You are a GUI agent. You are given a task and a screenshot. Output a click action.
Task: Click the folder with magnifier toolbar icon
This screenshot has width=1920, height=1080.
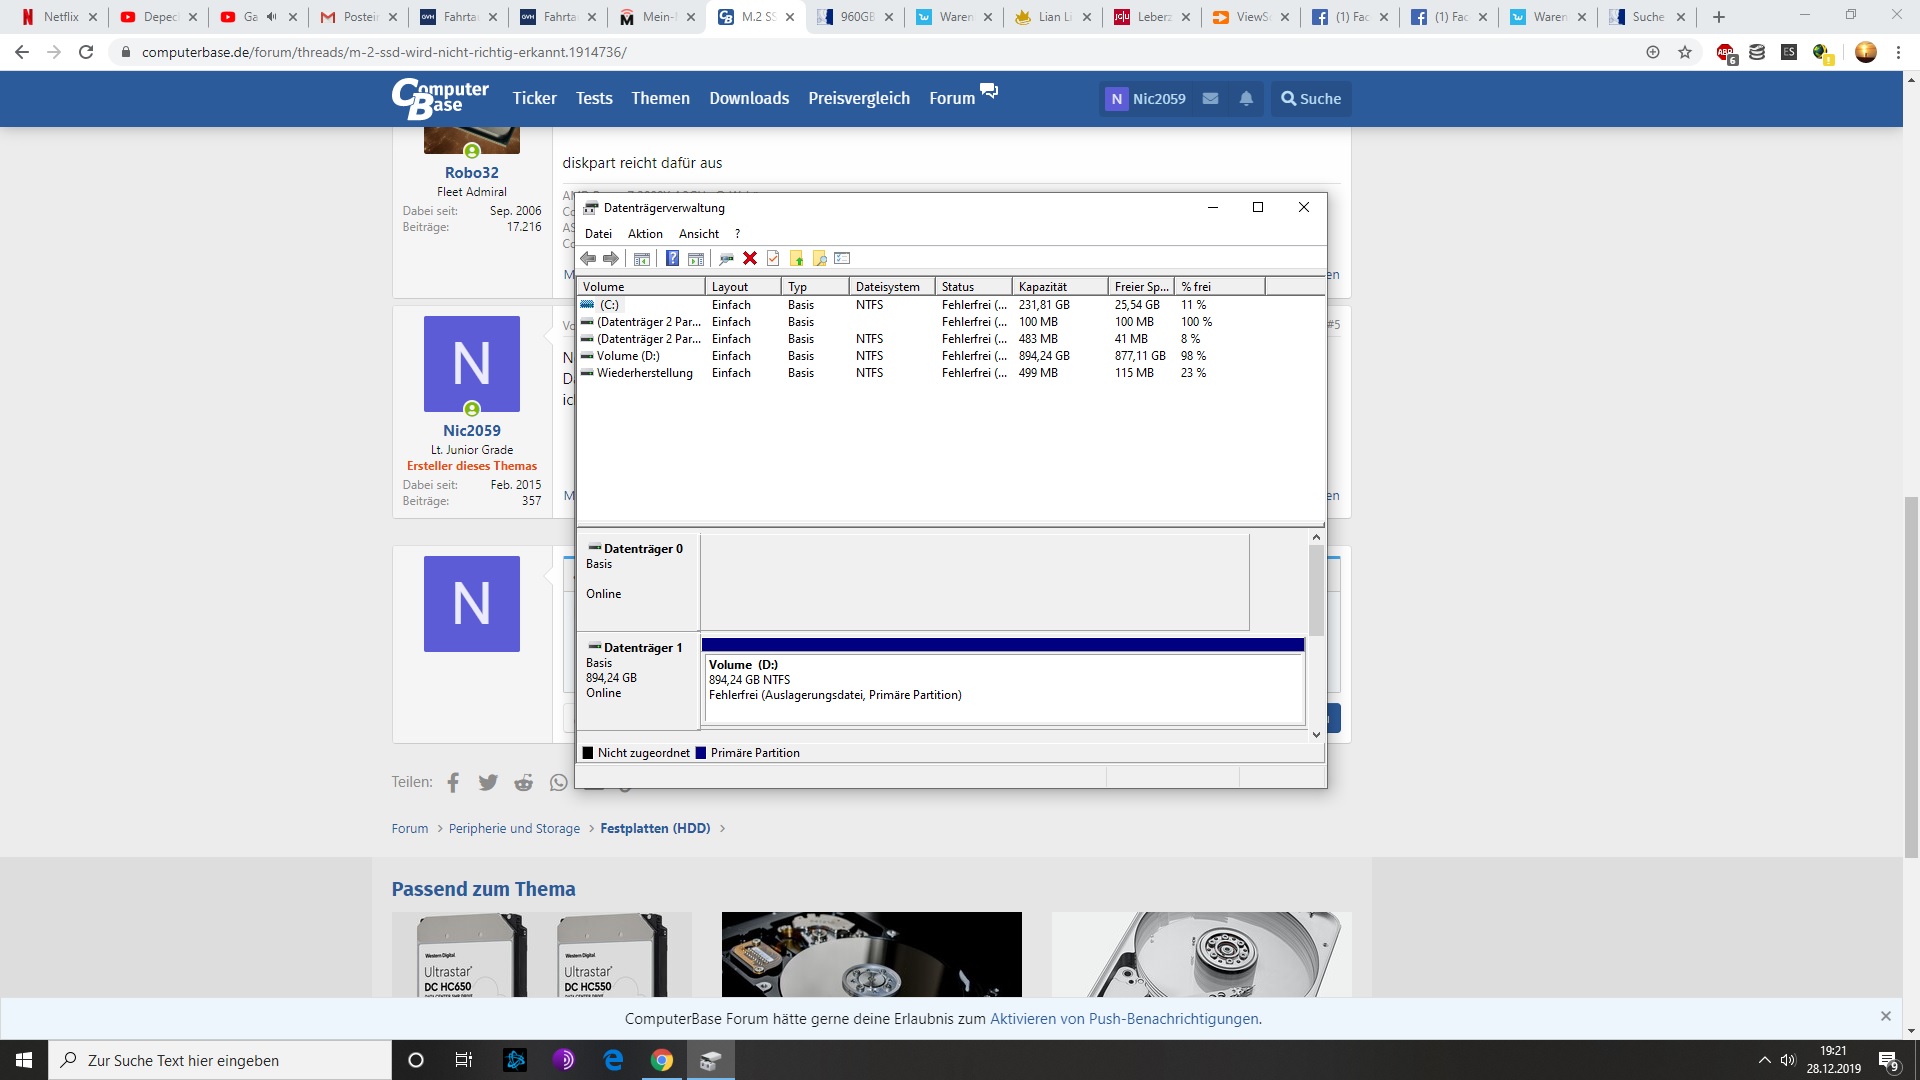(x=819, y=259)
